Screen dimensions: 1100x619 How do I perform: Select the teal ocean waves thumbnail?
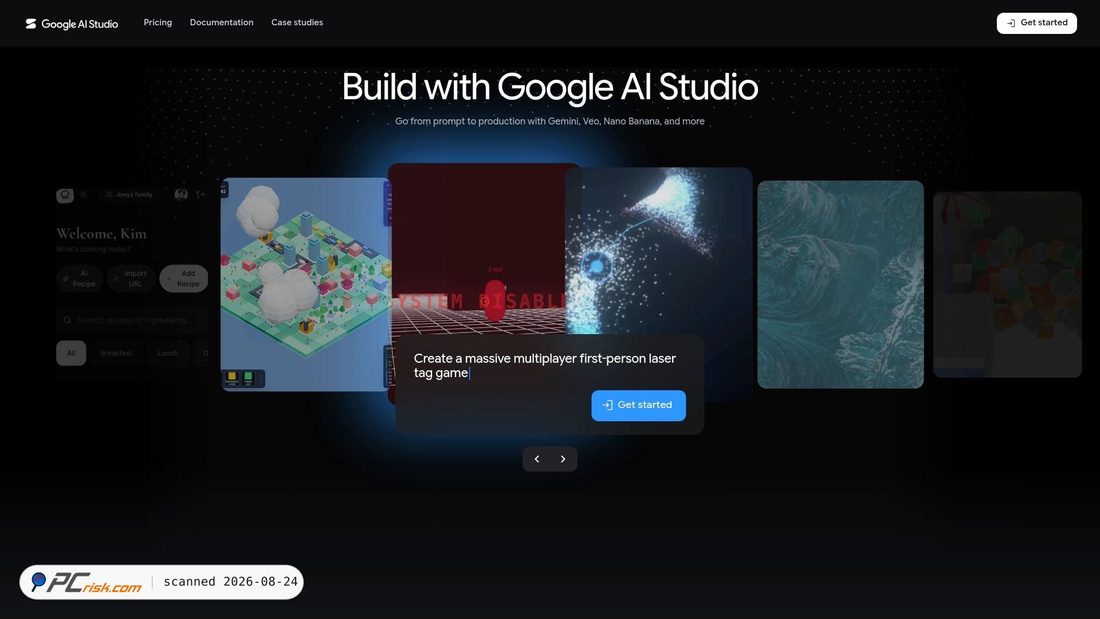pyautogui.click(x=840, y=284)
